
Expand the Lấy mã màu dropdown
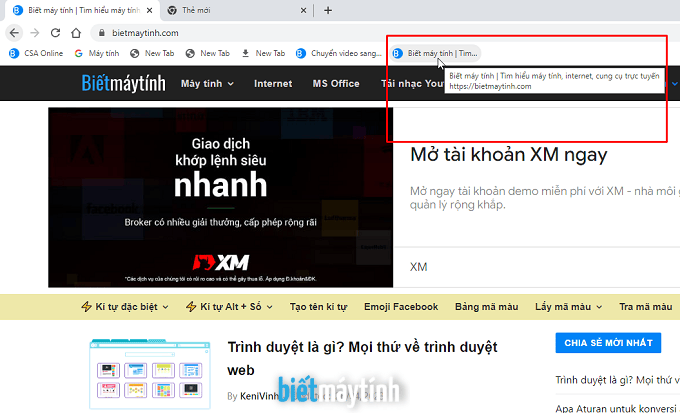(x=569, y=307)
